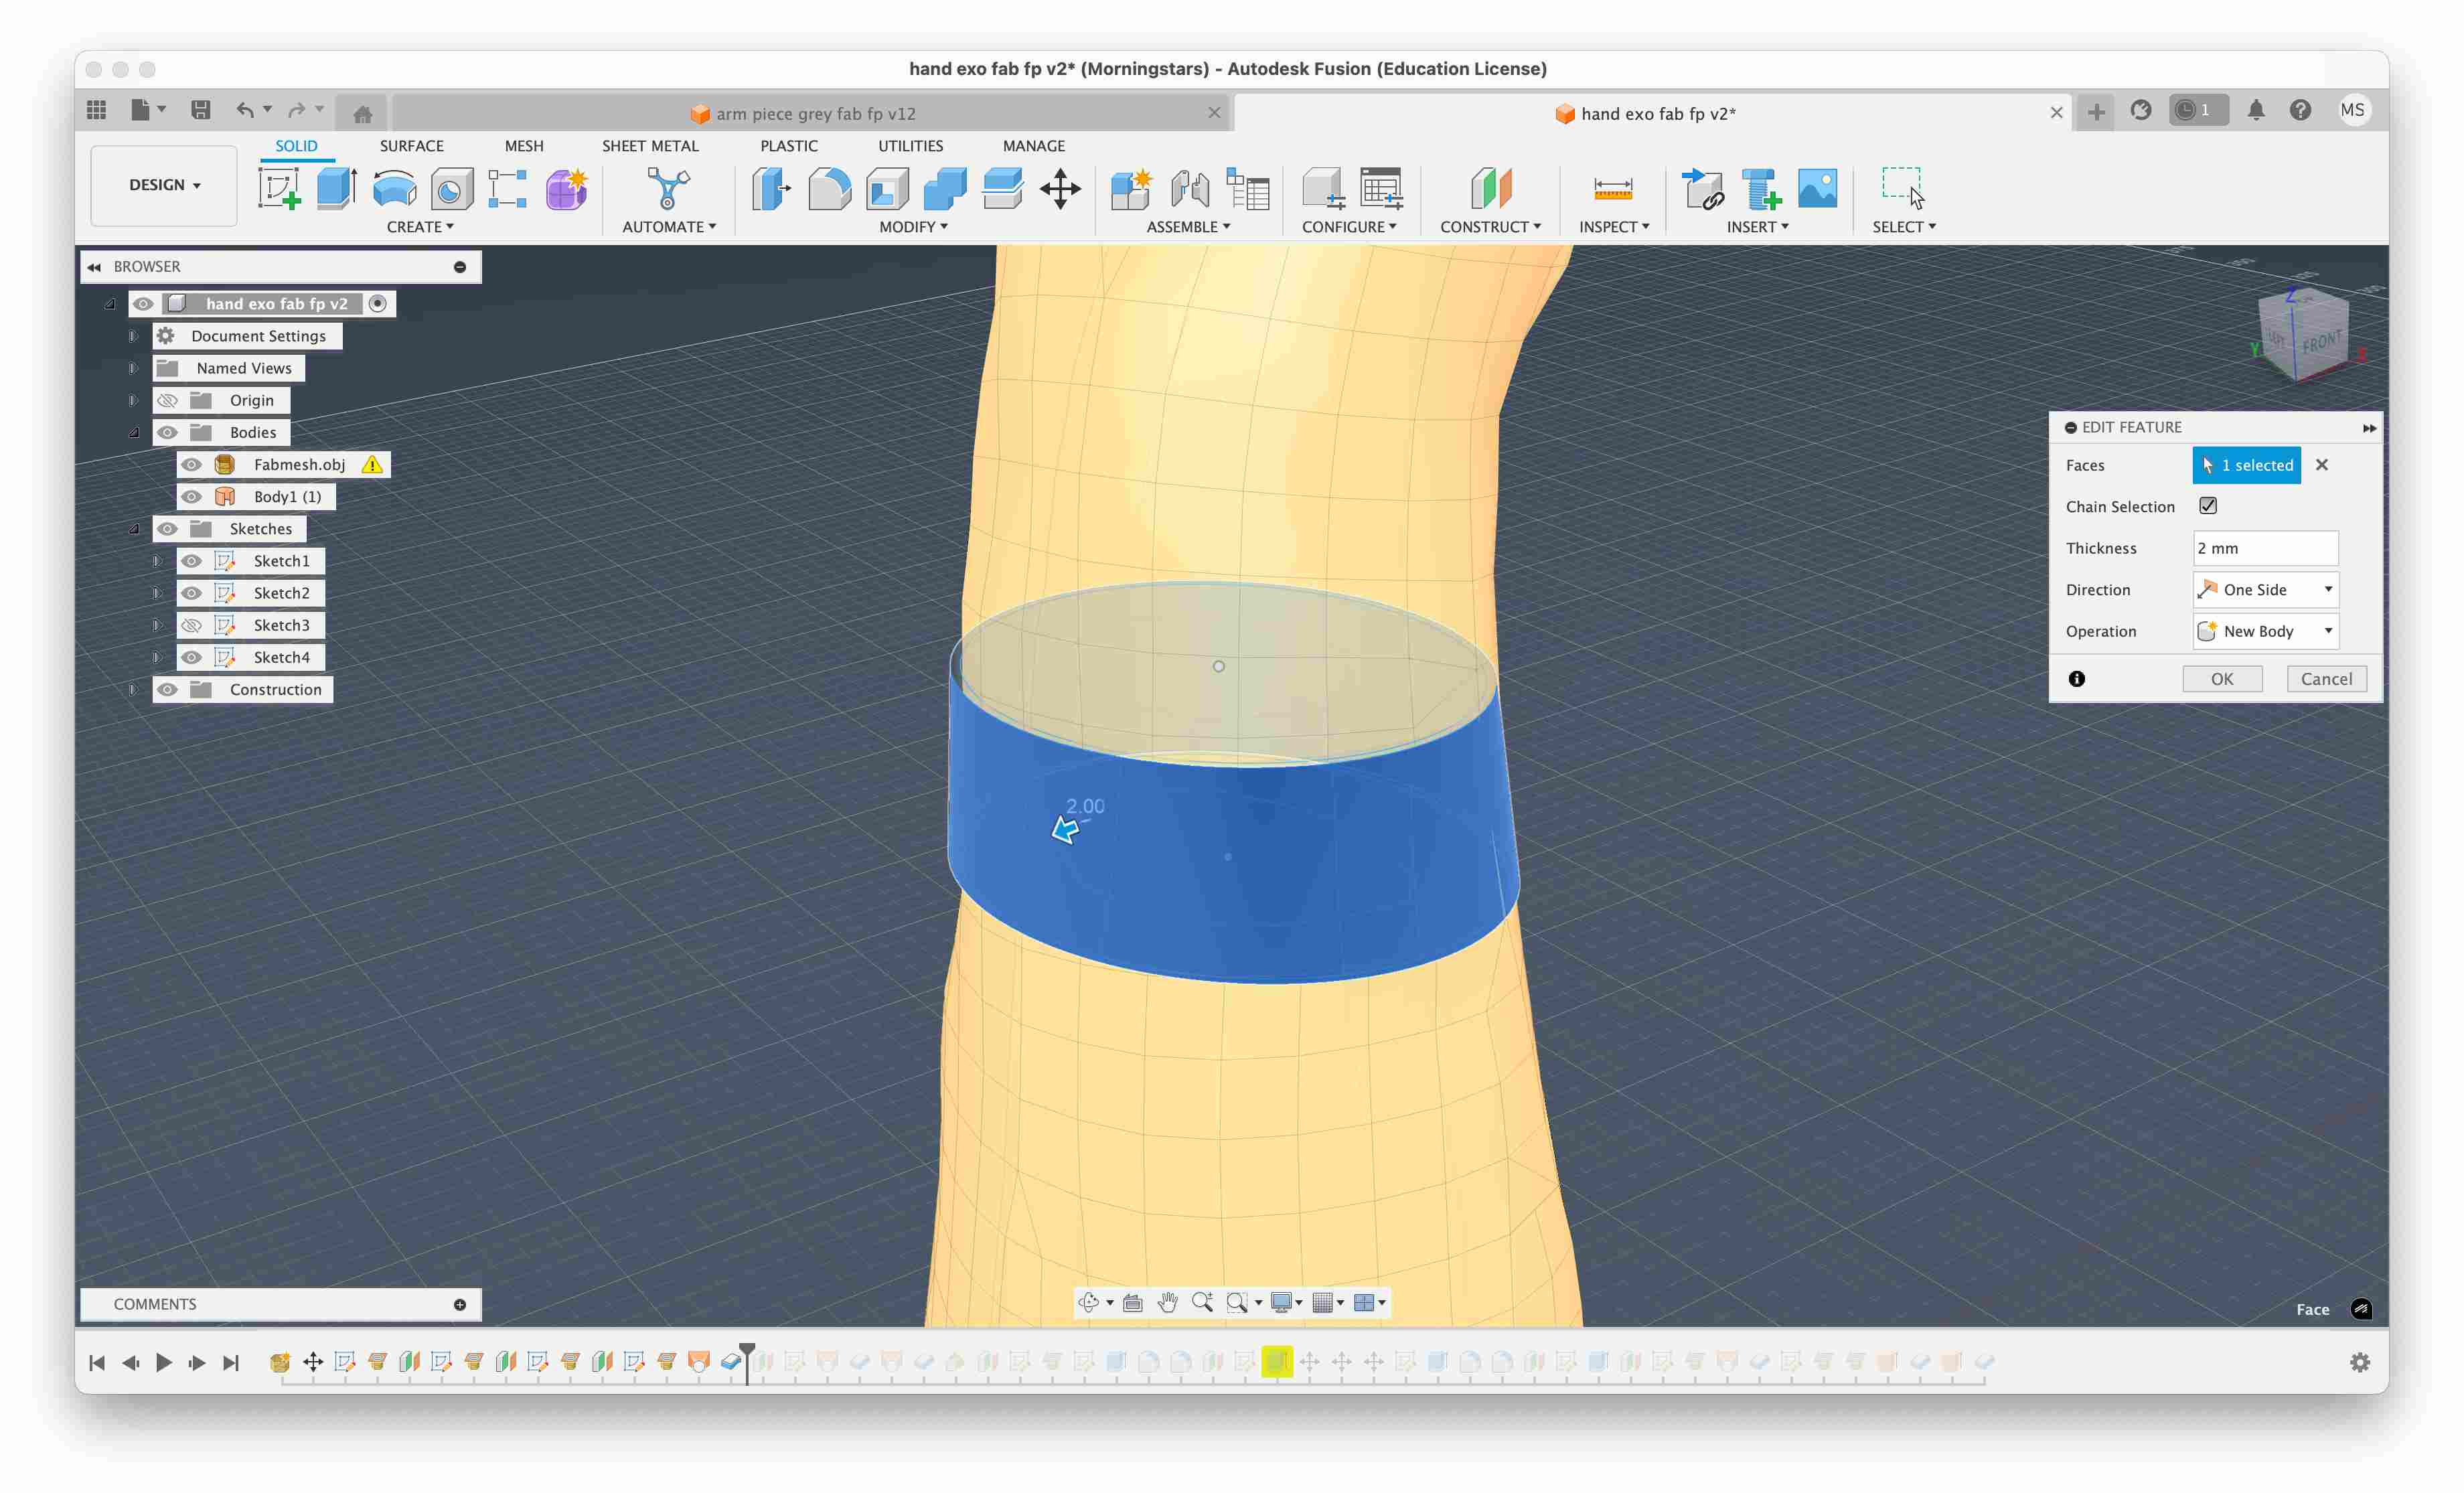Select the Shell tool icon
Viewport: 2464px width, 1493px height.
click(887, 188)
